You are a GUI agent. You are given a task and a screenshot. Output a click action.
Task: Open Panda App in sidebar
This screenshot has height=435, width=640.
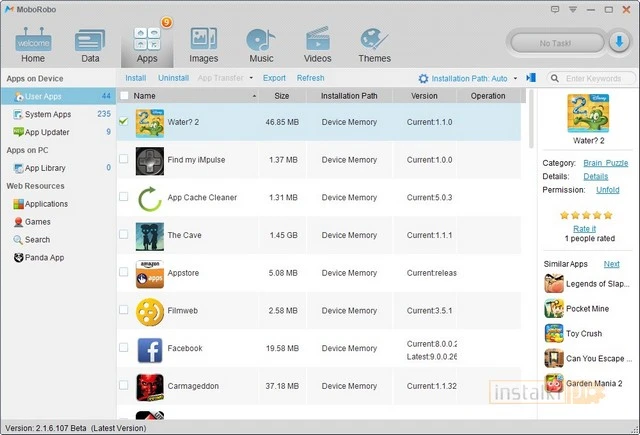pyautogui.click(x=45, y=258)
